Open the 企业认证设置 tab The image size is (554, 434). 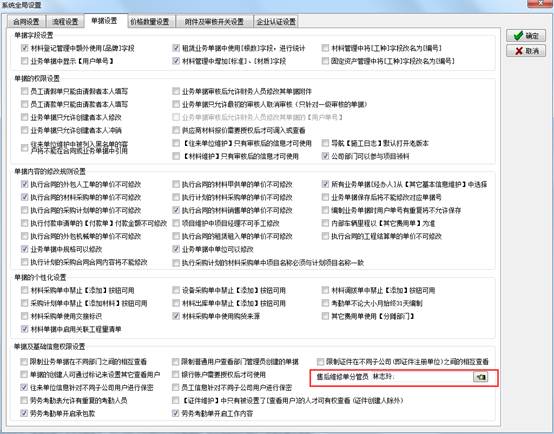(x=276, y=22)
